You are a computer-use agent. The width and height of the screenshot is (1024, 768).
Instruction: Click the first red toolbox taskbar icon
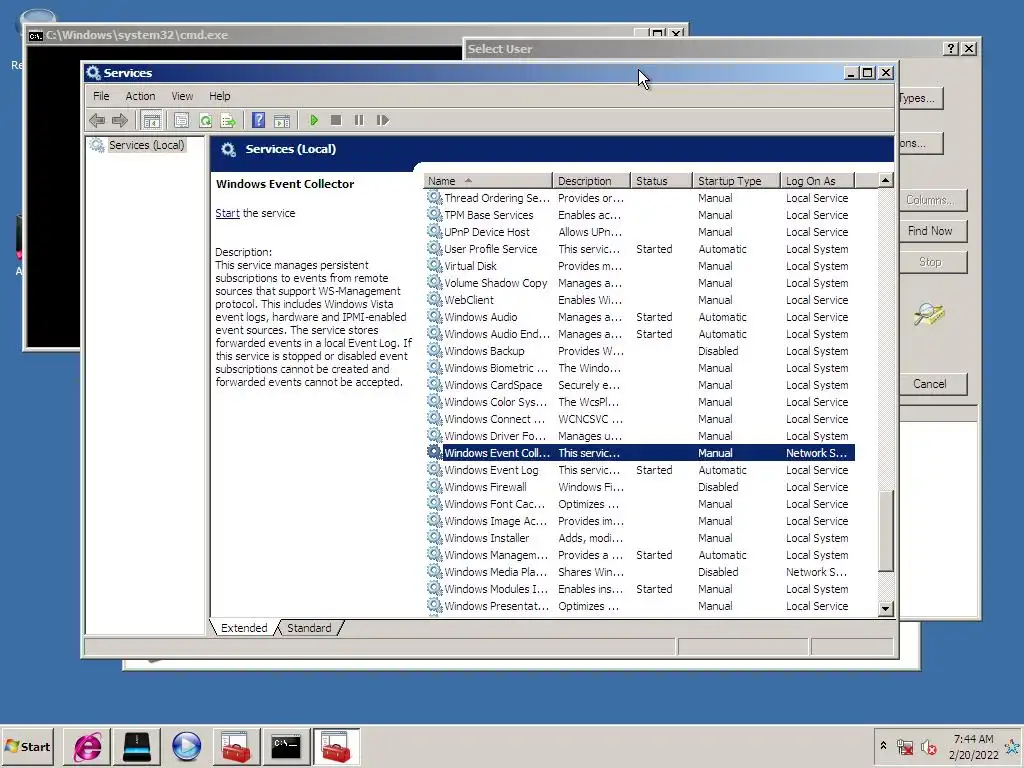(236, 746)
